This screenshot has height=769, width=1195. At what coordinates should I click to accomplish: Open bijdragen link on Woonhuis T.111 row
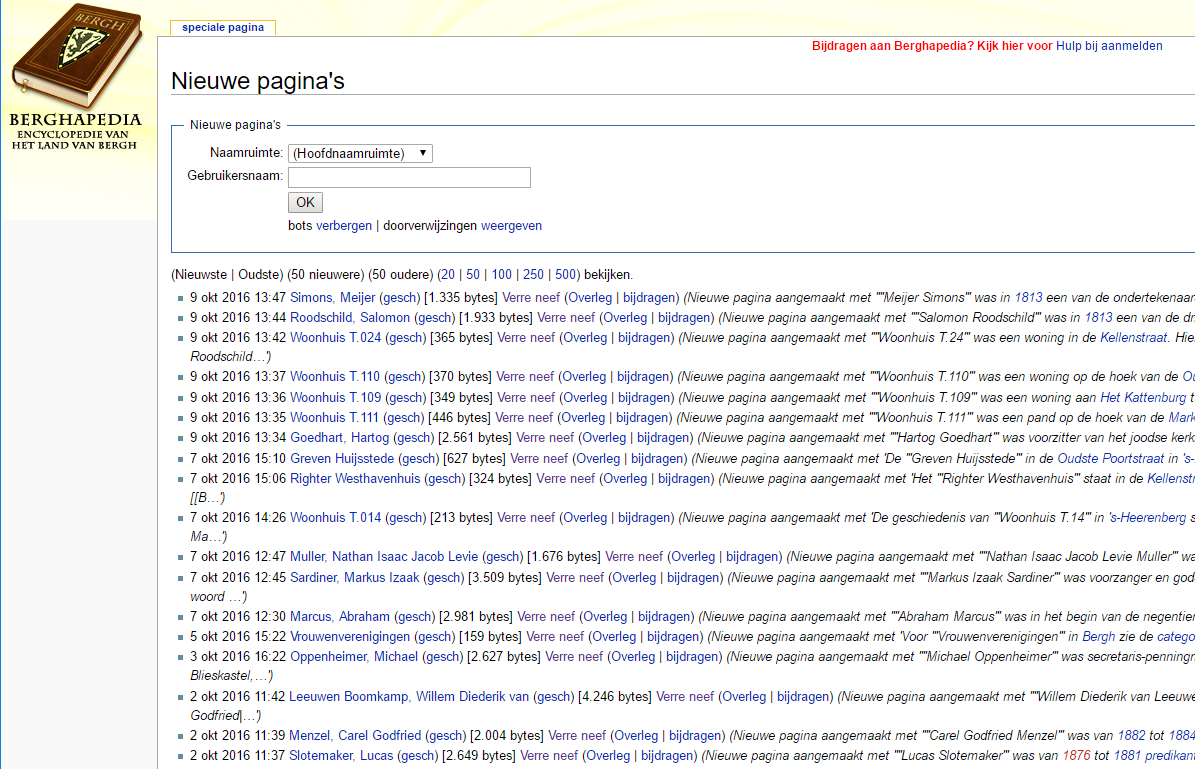pyautogui.click(x=642, y=418)
